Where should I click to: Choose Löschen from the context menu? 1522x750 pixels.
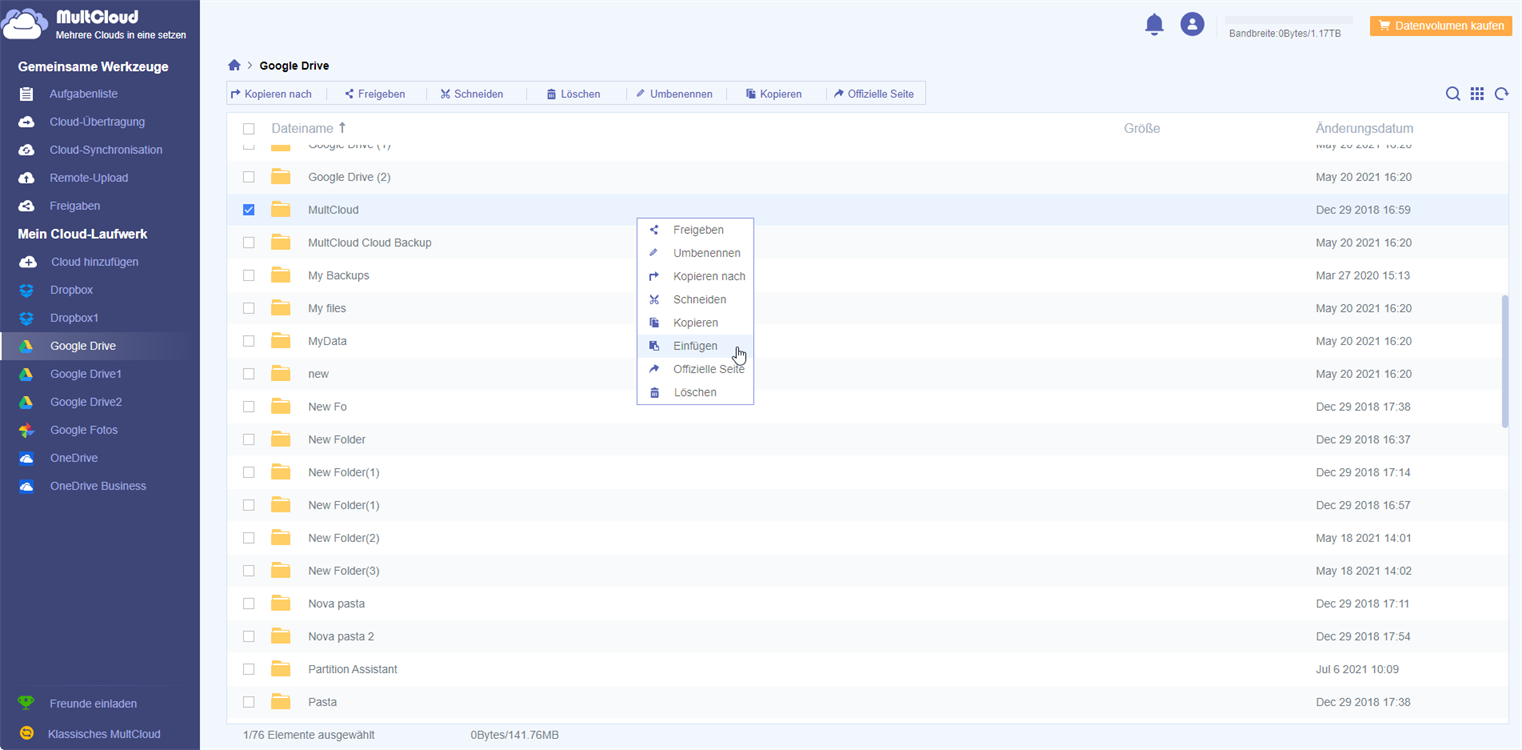pos(695,393)
